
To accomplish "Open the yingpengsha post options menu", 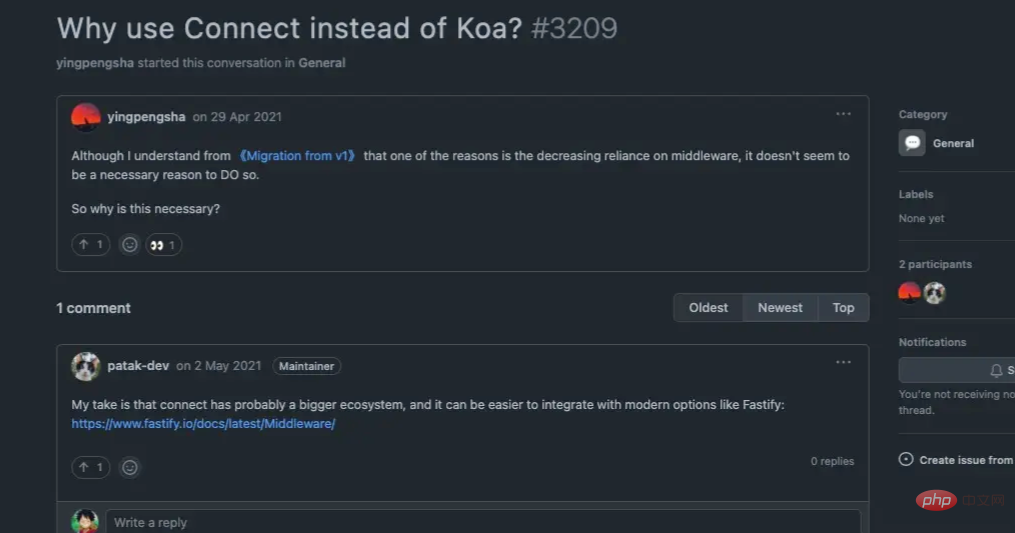I will pyautogui.click(x=844, y=114).
